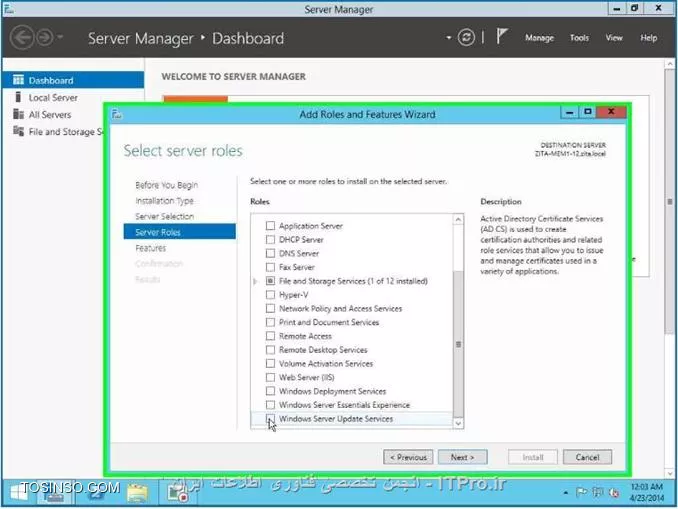
Task: Click the Action Center flag in system tray
Action: coord(582,492)
